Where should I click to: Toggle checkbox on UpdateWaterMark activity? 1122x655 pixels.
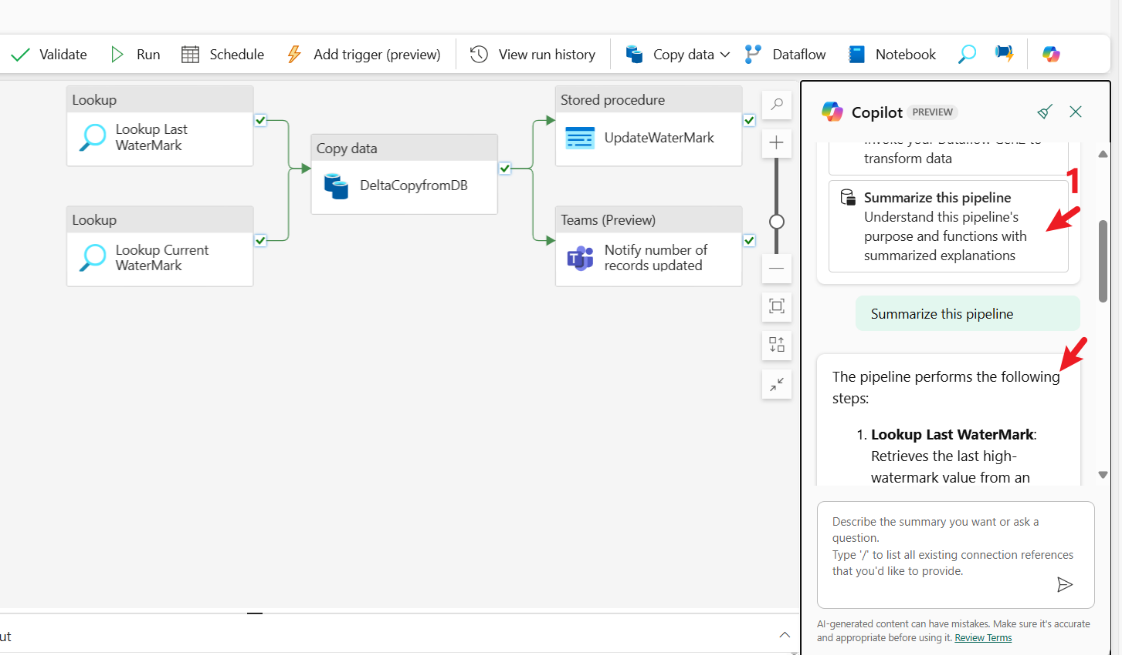(749, 121)
